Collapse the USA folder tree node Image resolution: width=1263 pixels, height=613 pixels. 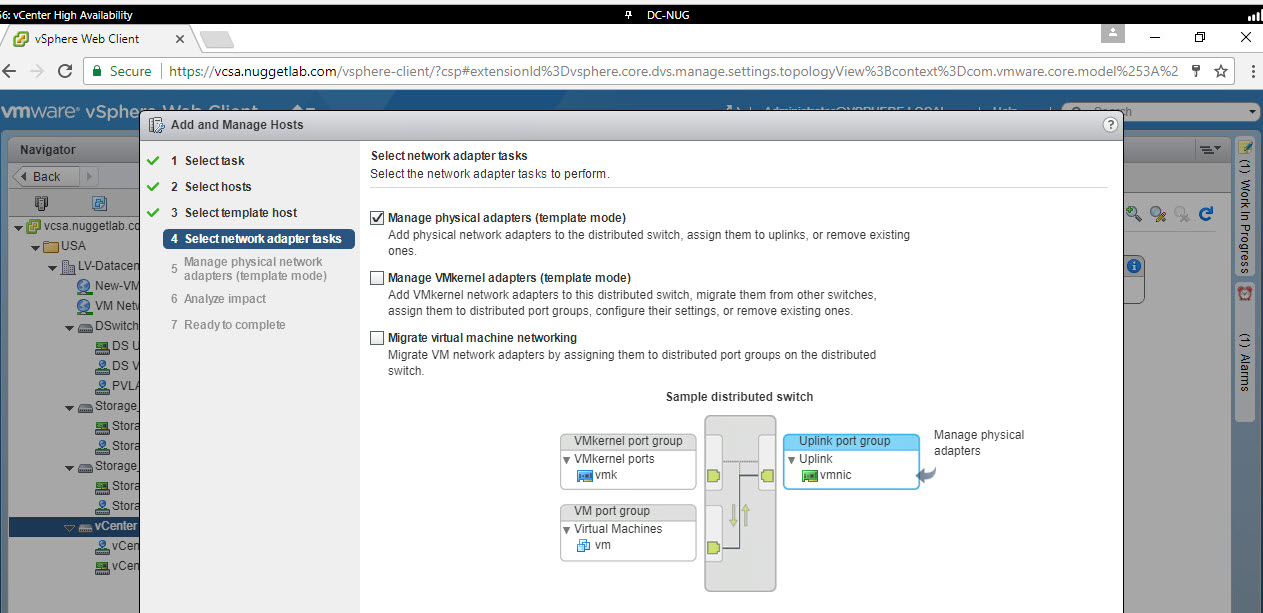(36, 247)
